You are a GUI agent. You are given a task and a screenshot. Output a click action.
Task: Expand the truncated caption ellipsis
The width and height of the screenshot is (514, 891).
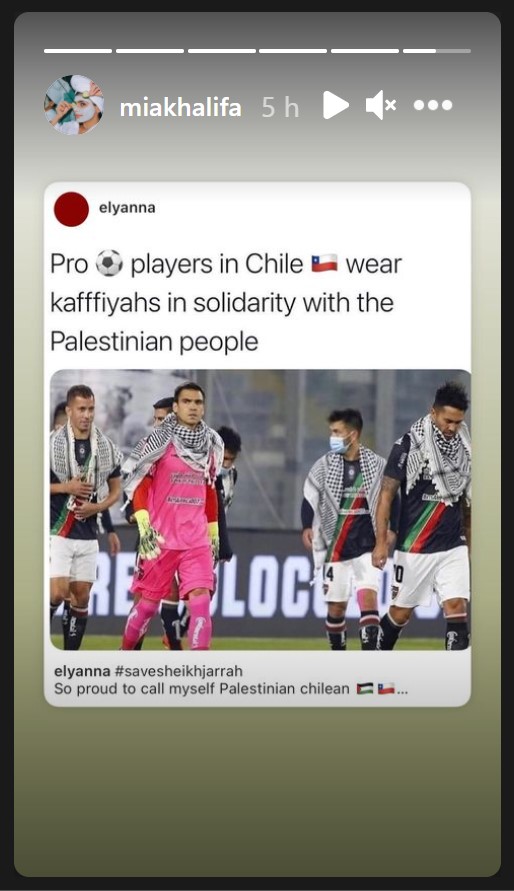point(402,690)
